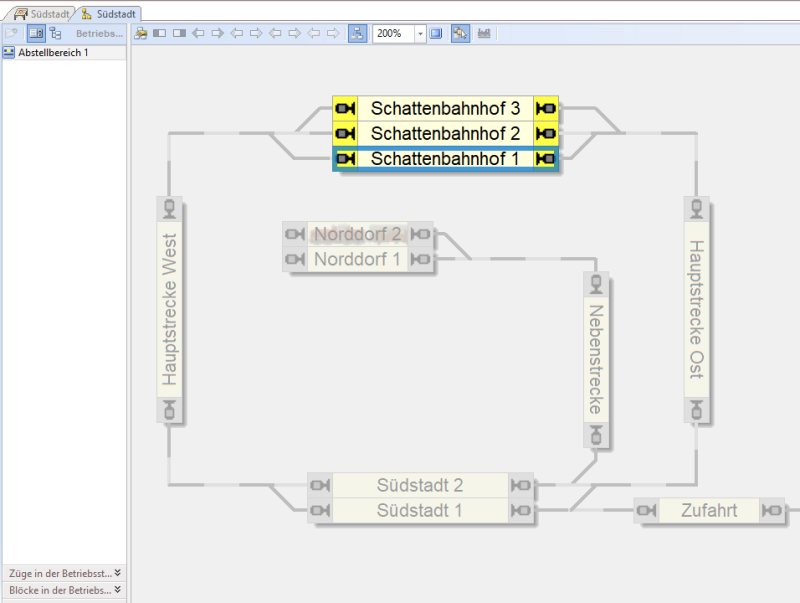Screen dimensions: 800x603
Task: Click right train marker of Schattenbahnhof 2
Action: tap(546, 133)
